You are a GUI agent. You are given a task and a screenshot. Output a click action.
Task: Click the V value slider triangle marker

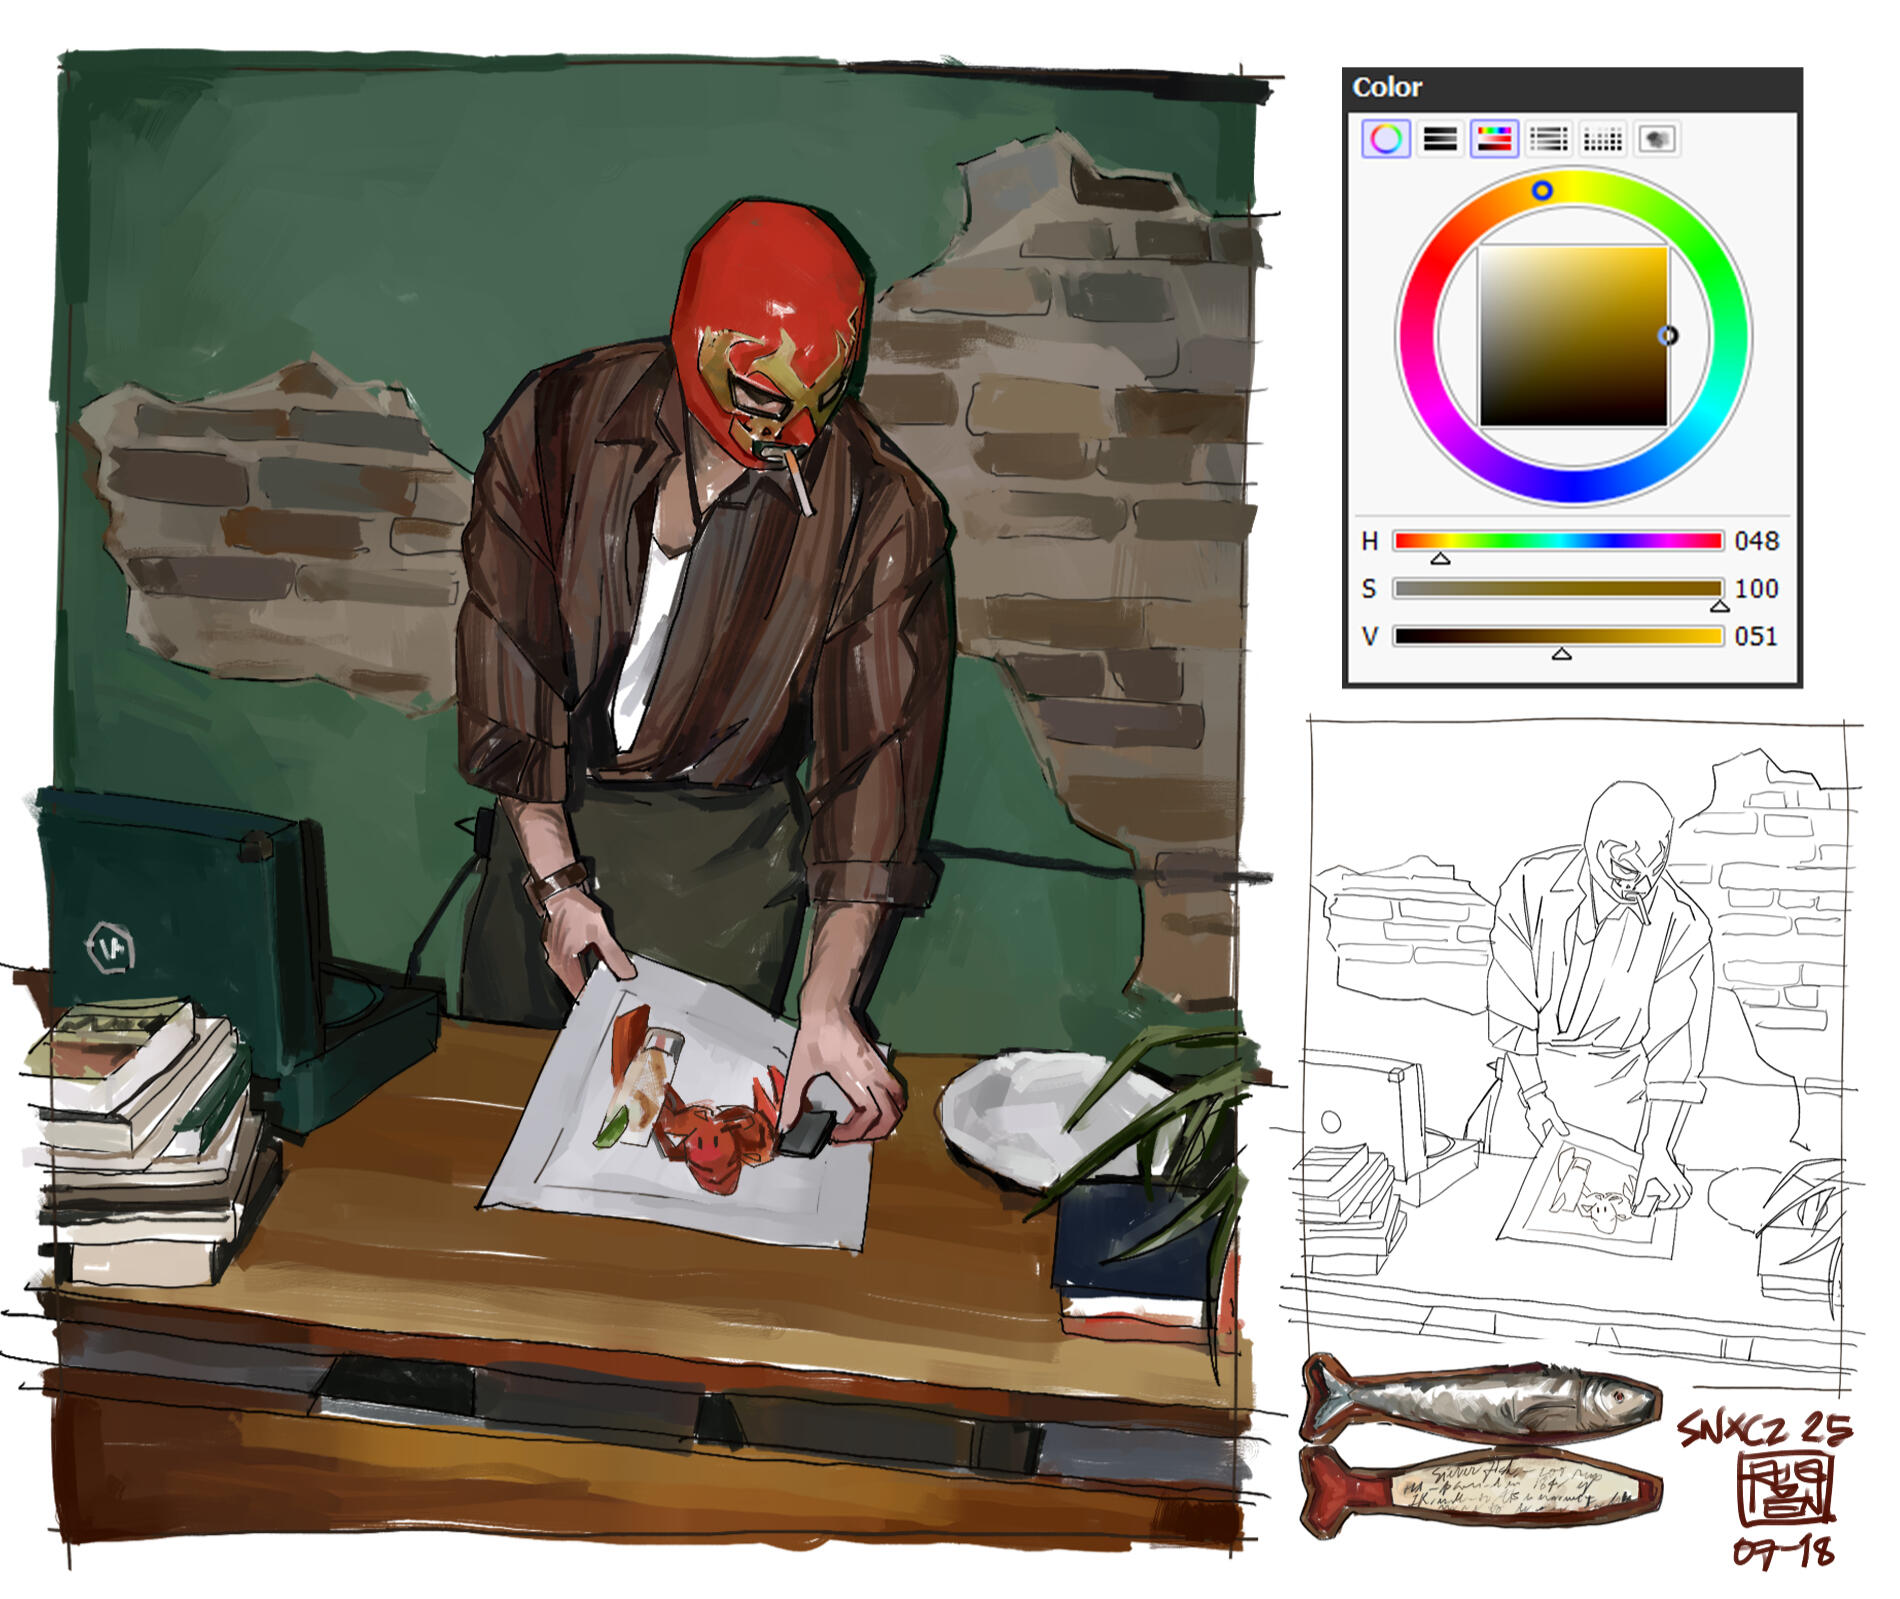(1561, 654)
